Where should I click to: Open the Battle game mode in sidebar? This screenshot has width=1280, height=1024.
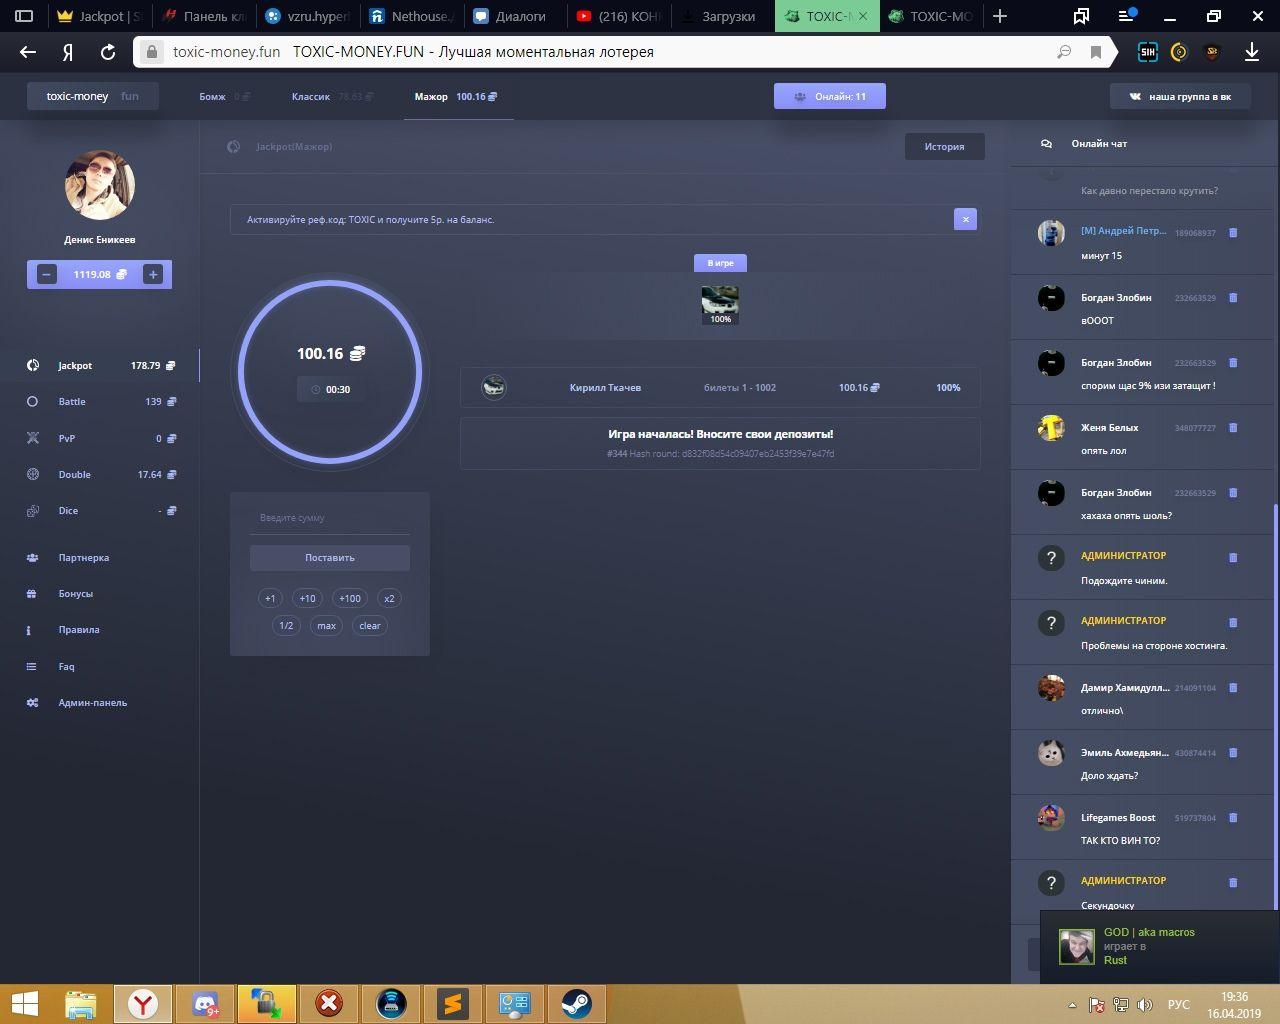pyautogui.click(x=72, y=402)
